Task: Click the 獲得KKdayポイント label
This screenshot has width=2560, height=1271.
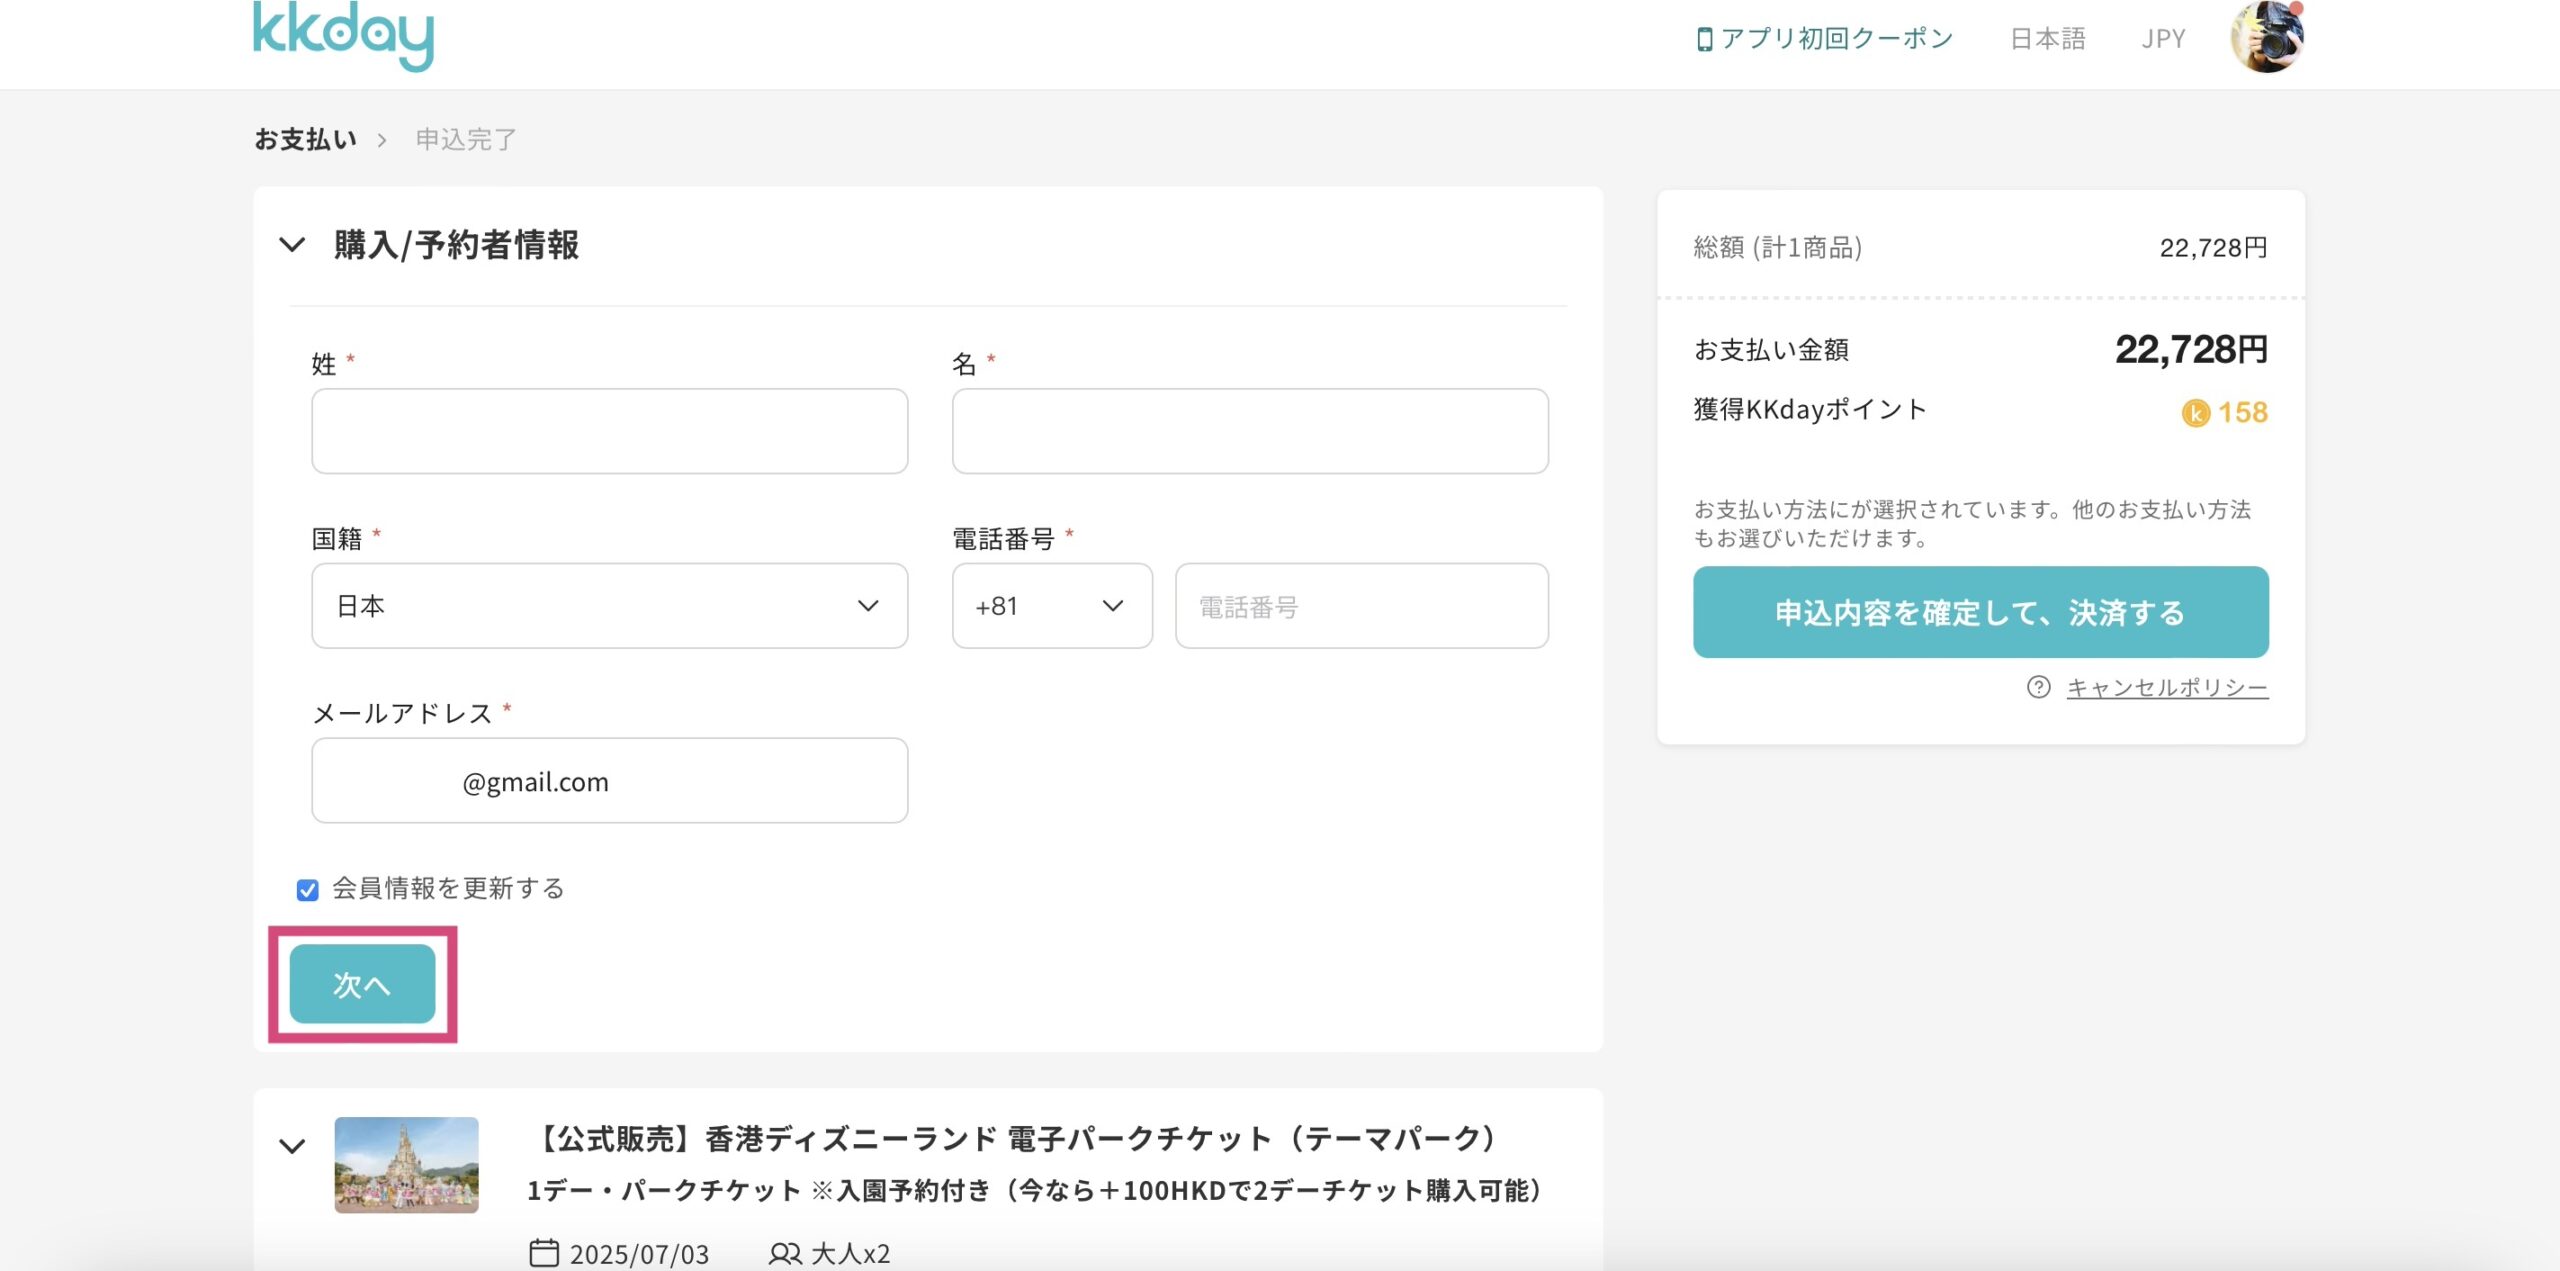Action: 1809,410
